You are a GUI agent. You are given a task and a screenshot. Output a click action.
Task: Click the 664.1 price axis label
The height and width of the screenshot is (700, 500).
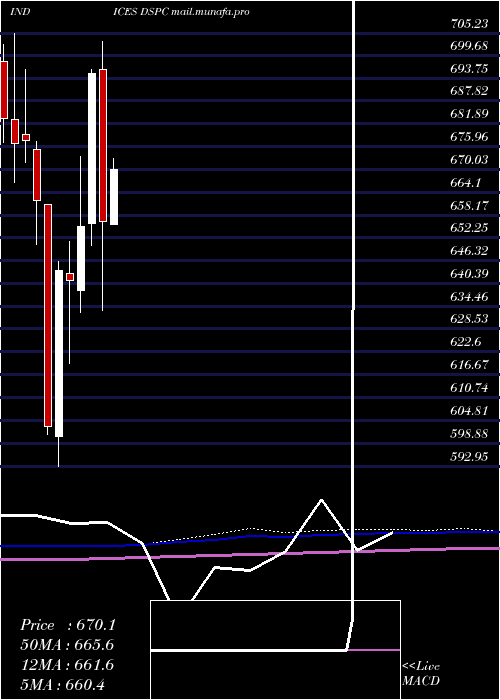(466, 182)
